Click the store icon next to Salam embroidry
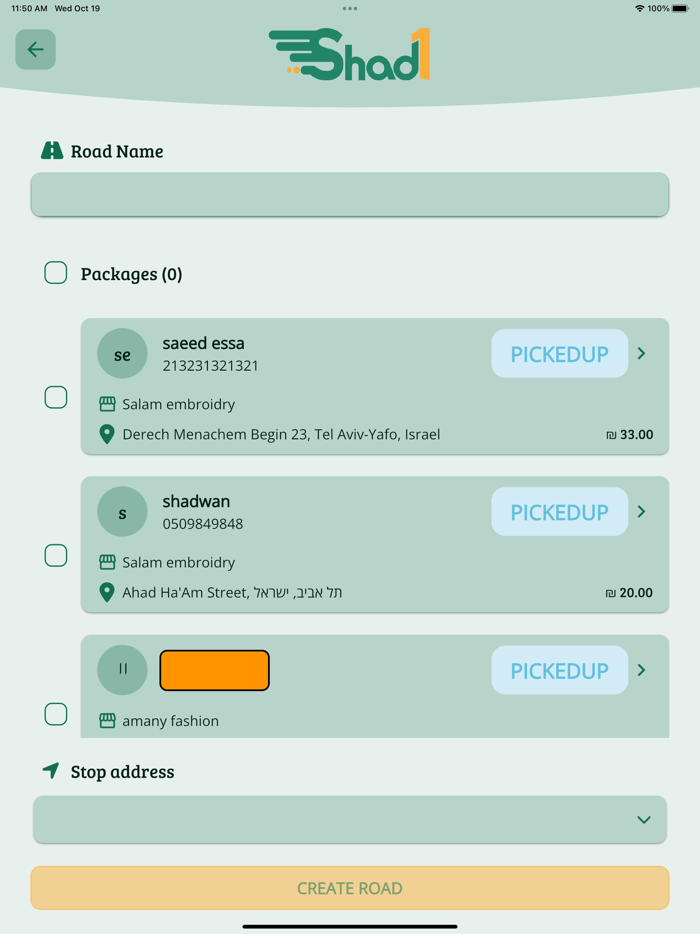 (107, 405)
